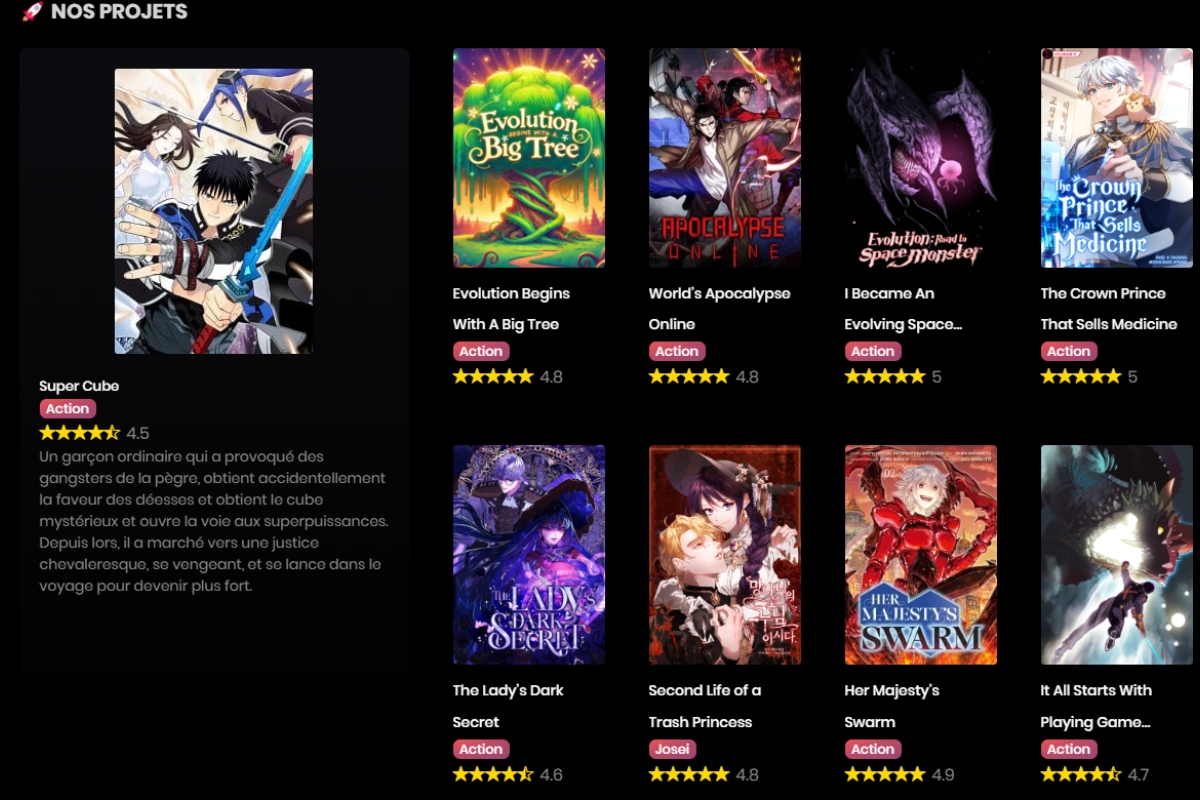Click the Her Majesty's Swarm title text

point(892,705)
